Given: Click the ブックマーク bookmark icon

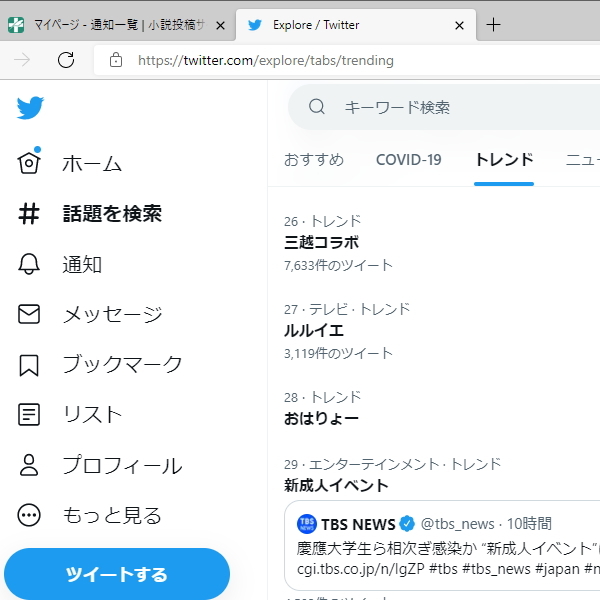Looking at the screenshot, I should (29, 365).
